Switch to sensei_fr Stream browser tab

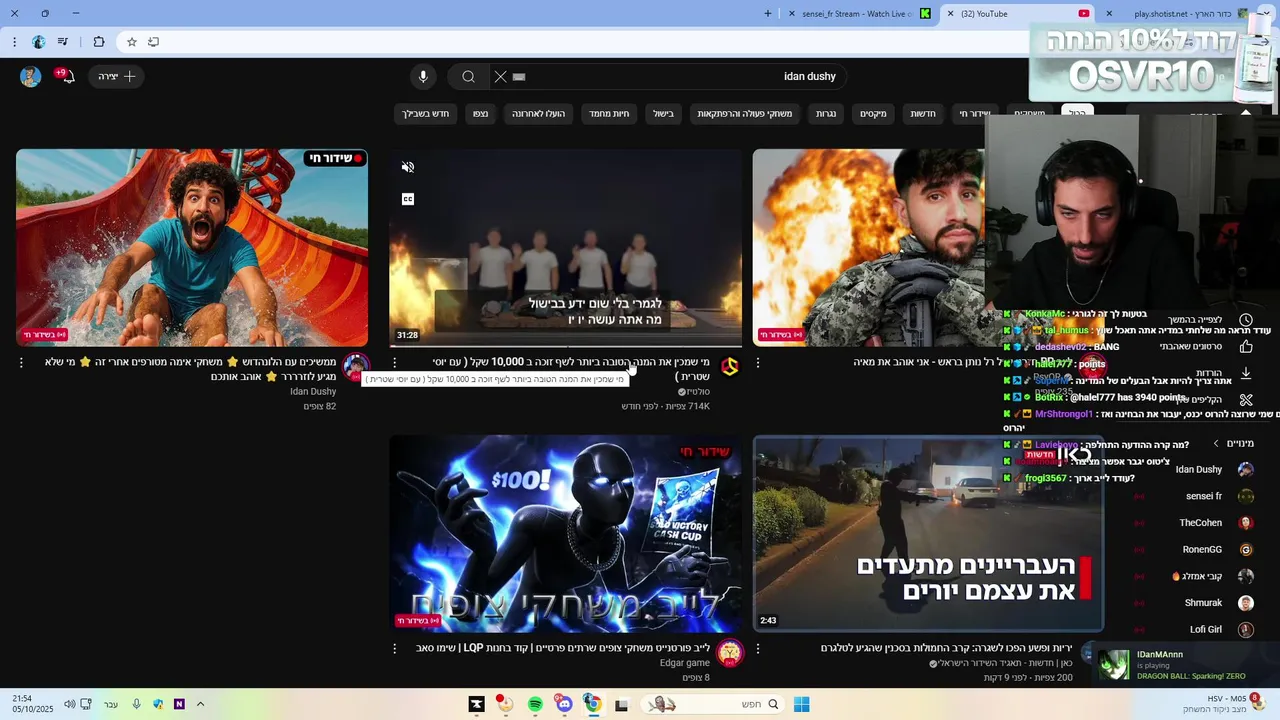pos(860,14)
